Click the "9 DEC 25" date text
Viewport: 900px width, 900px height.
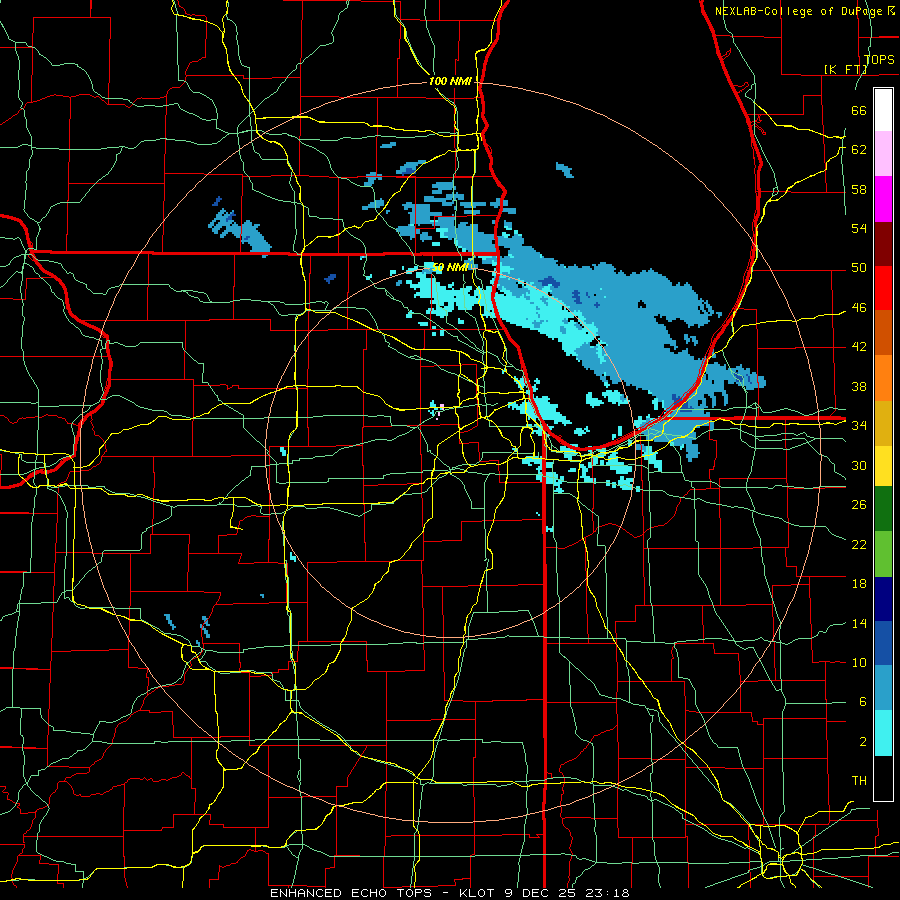tap(538, 893)
